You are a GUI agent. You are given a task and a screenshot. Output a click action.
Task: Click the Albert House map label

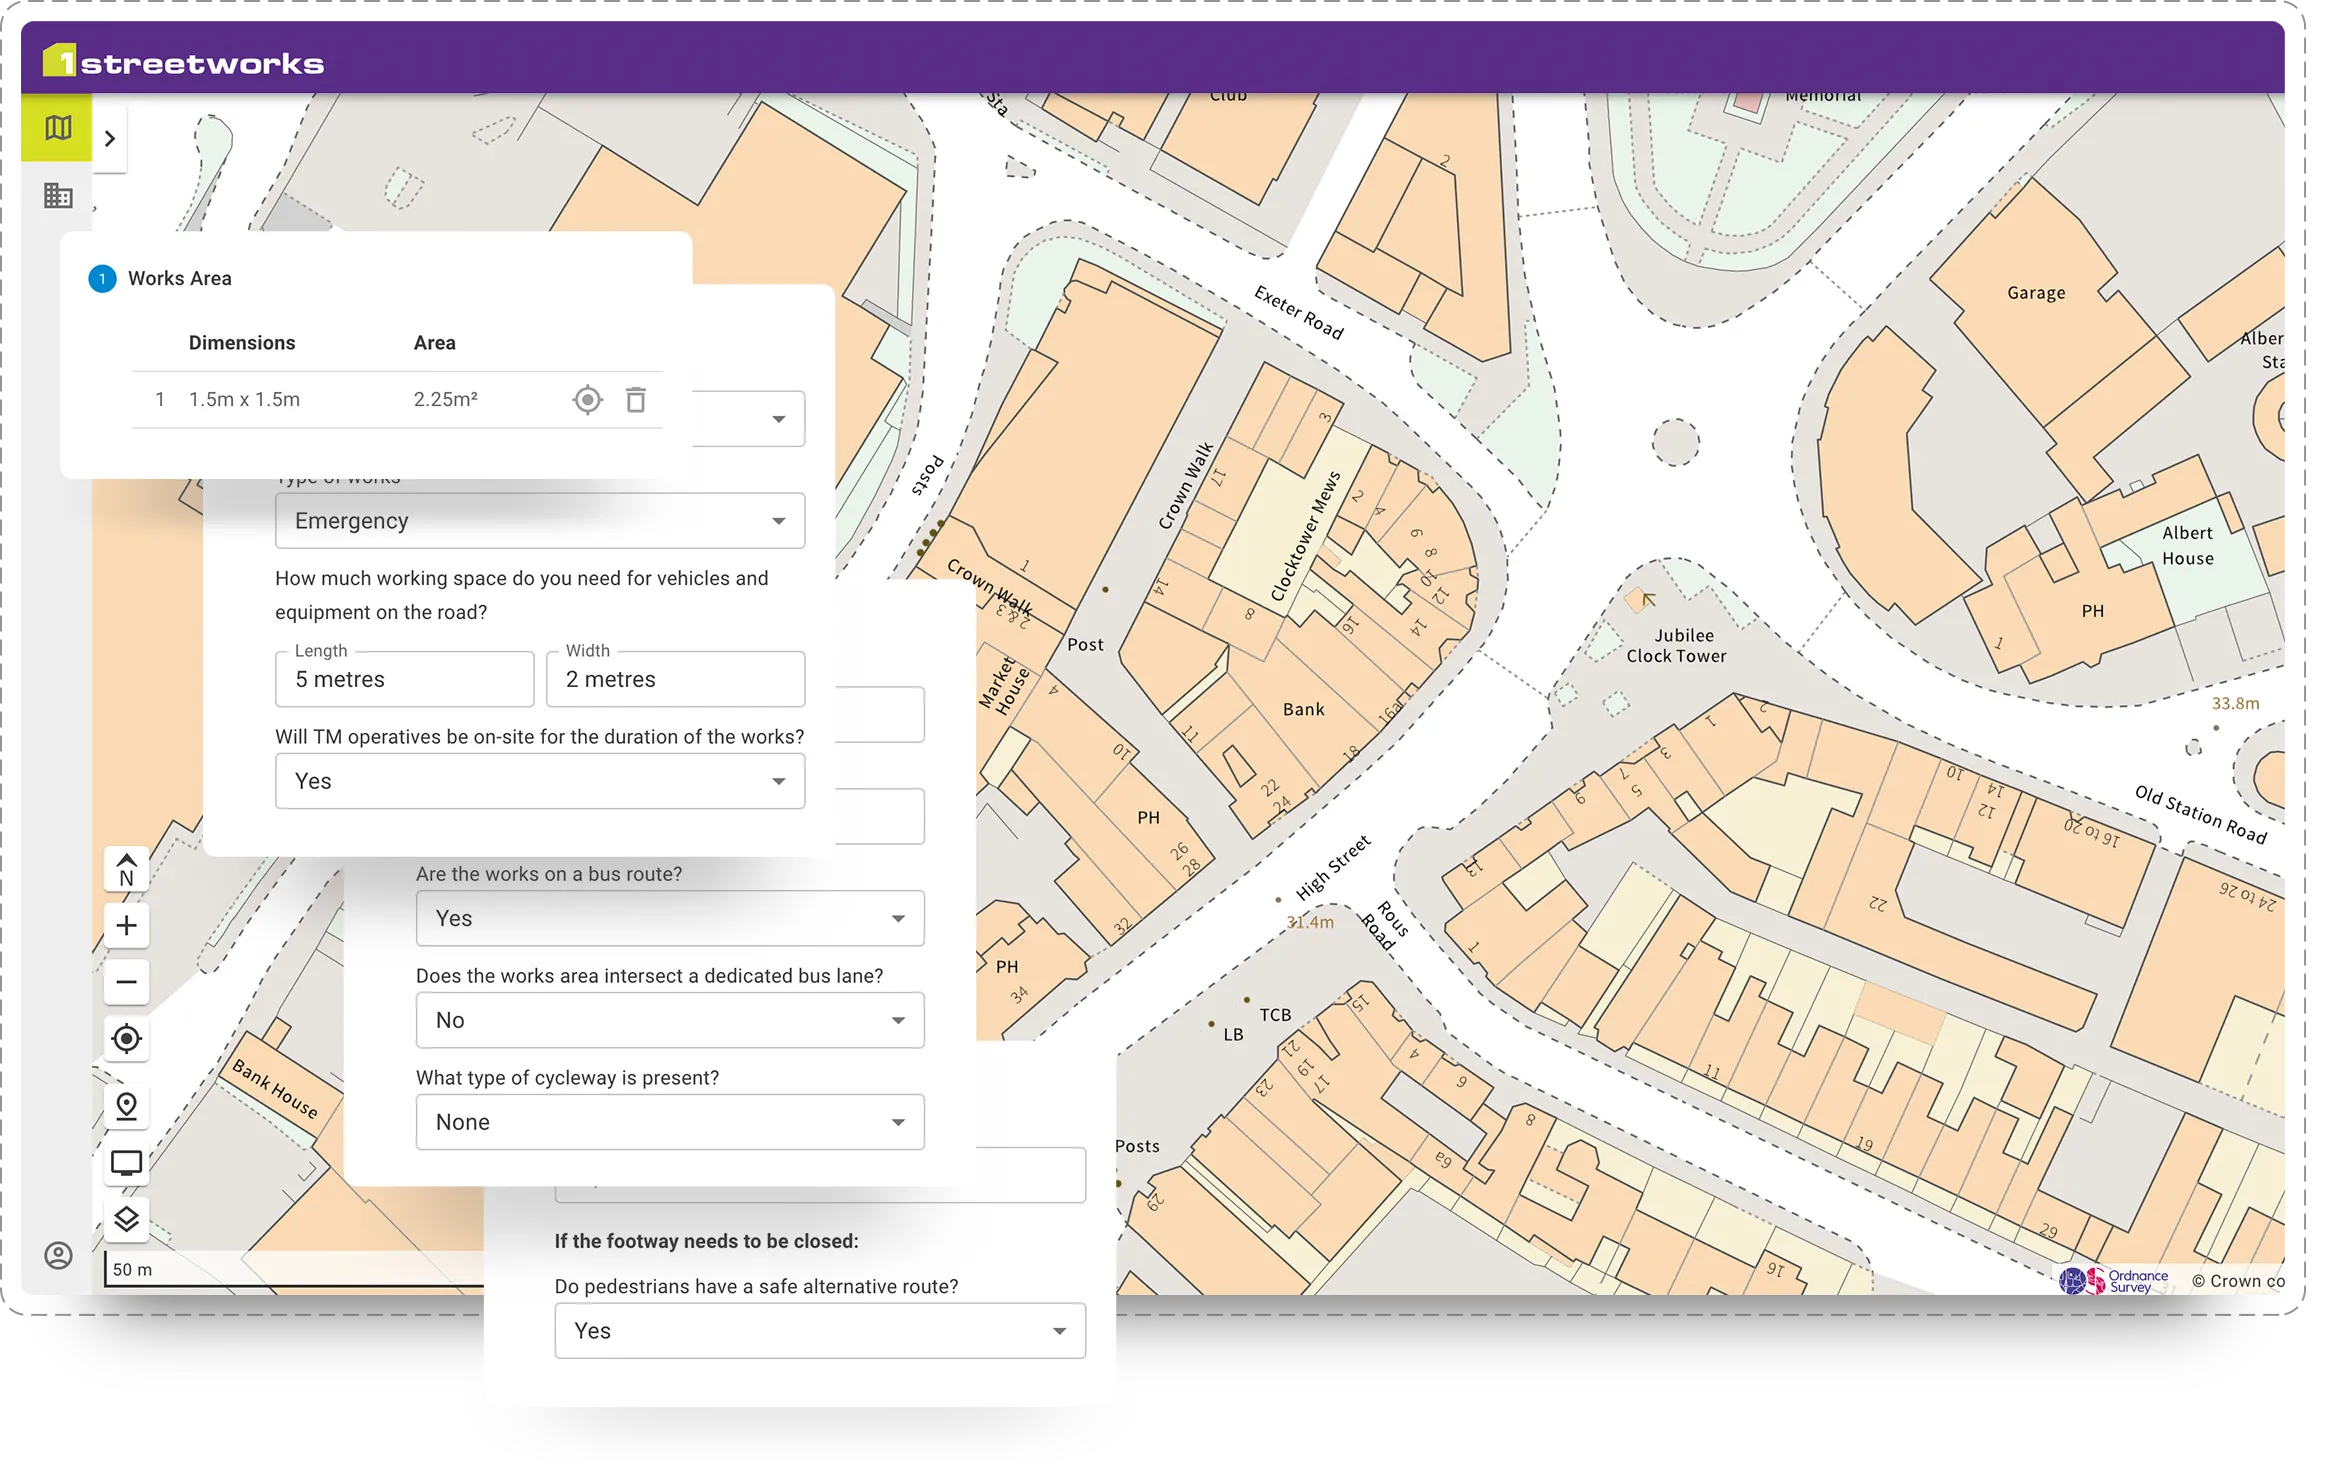click(x=2188, y=546)
